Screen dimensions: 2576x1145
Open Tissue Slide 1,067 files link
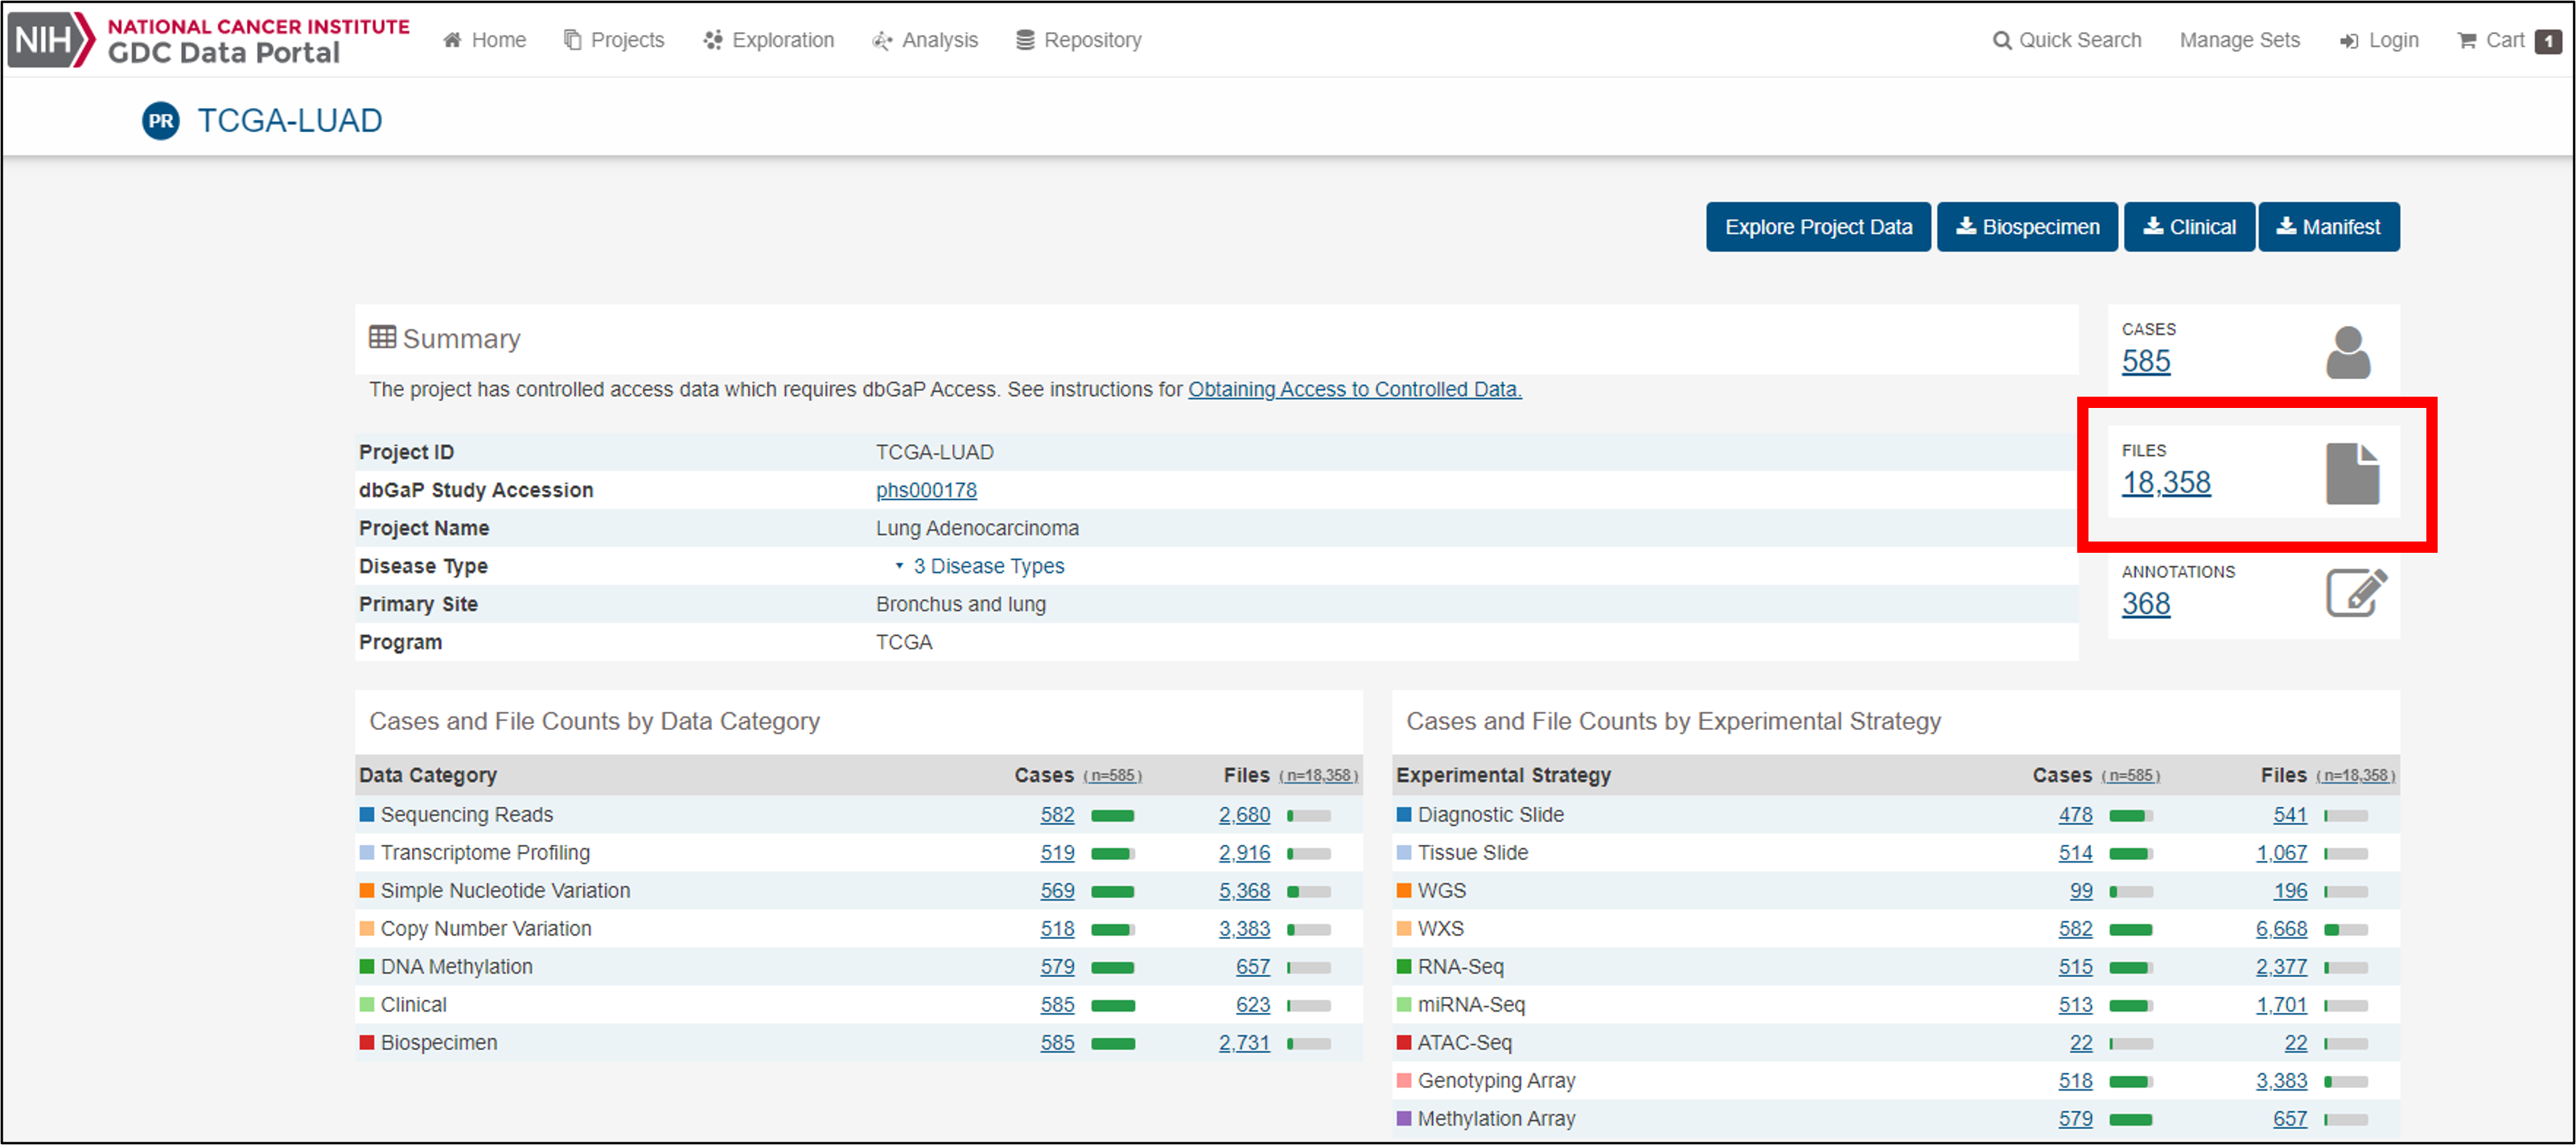coord(2281,853)
